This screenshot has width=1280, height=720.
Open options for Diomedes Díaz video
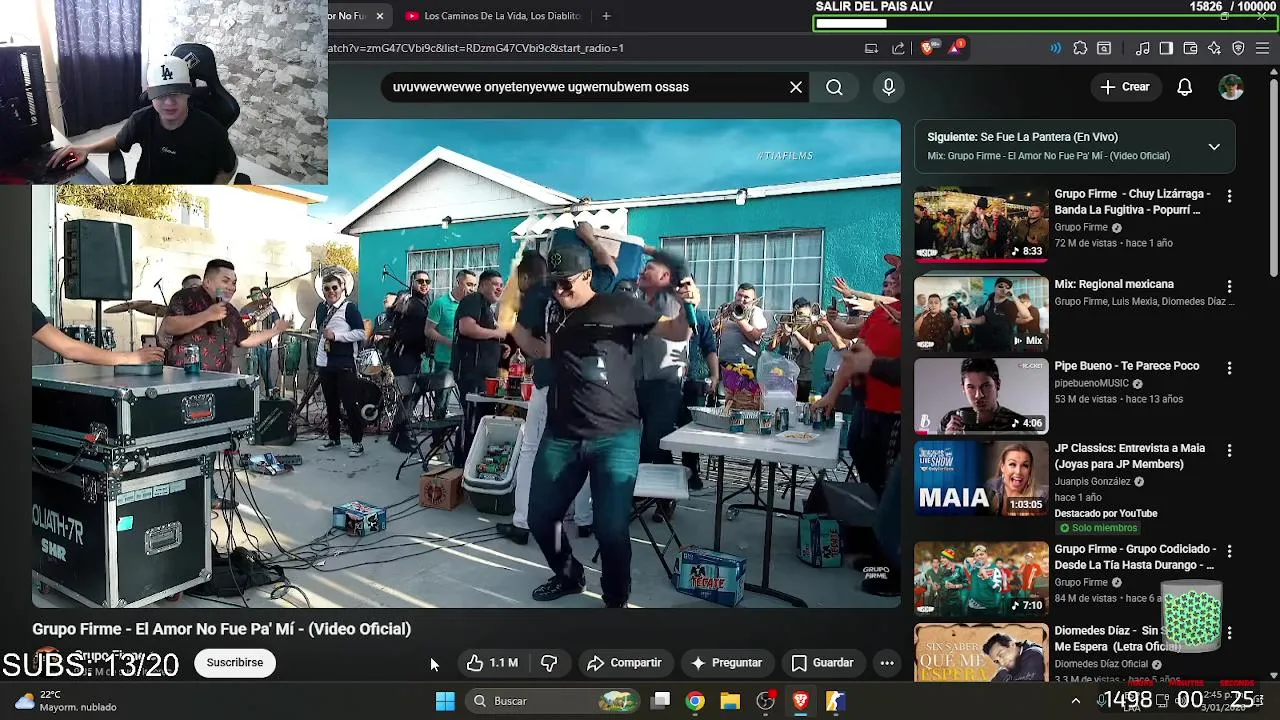1229,633
